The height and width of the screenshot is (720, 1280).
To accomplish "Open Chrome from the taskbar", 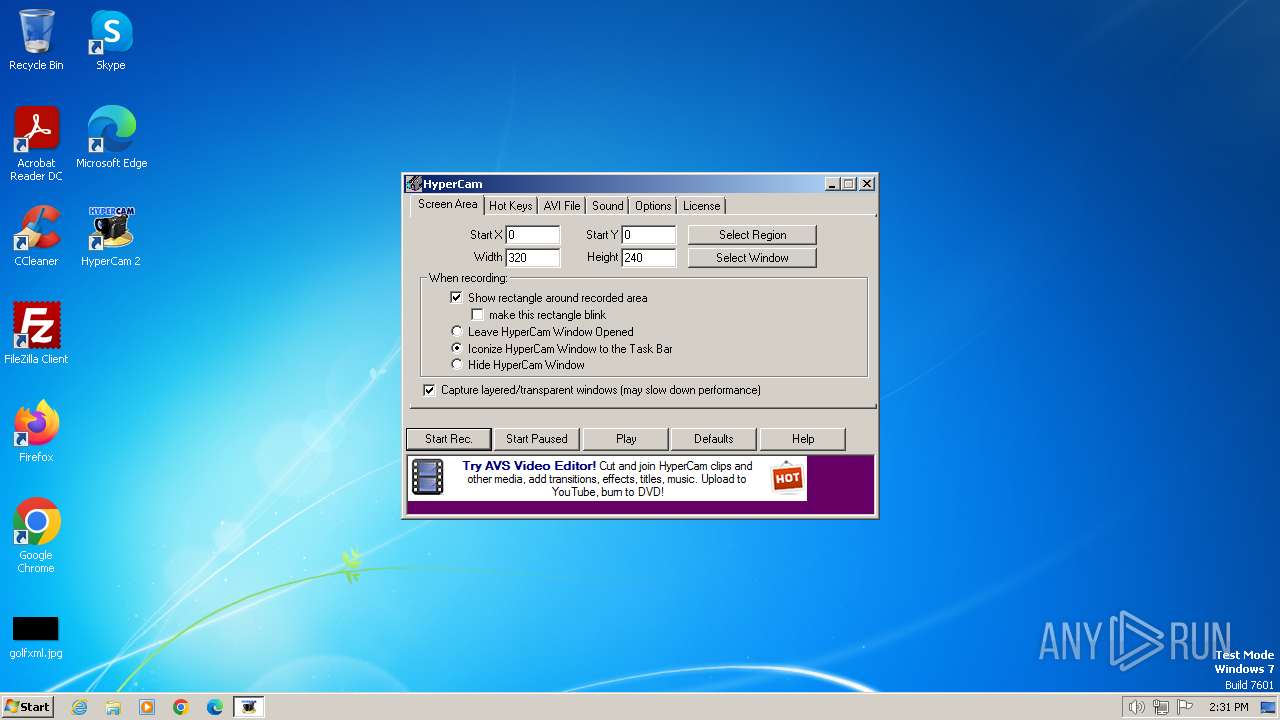I will [181, 707].
